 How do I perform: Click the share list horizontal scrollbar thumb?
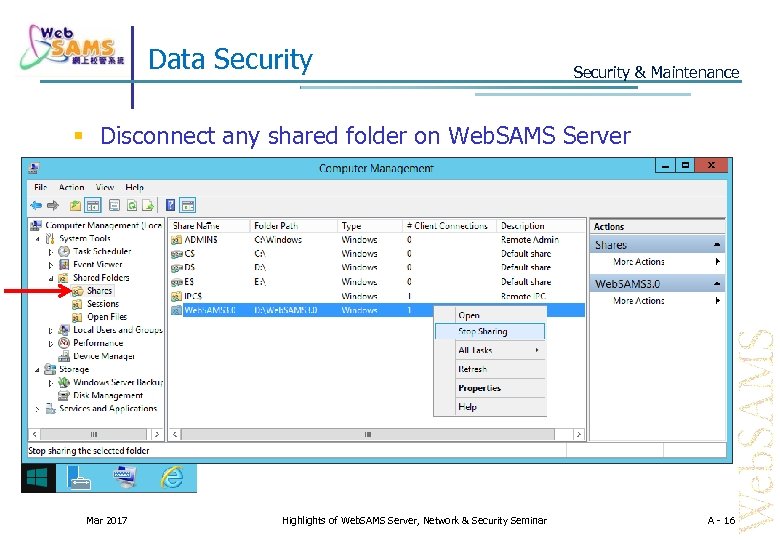point(368,435)
